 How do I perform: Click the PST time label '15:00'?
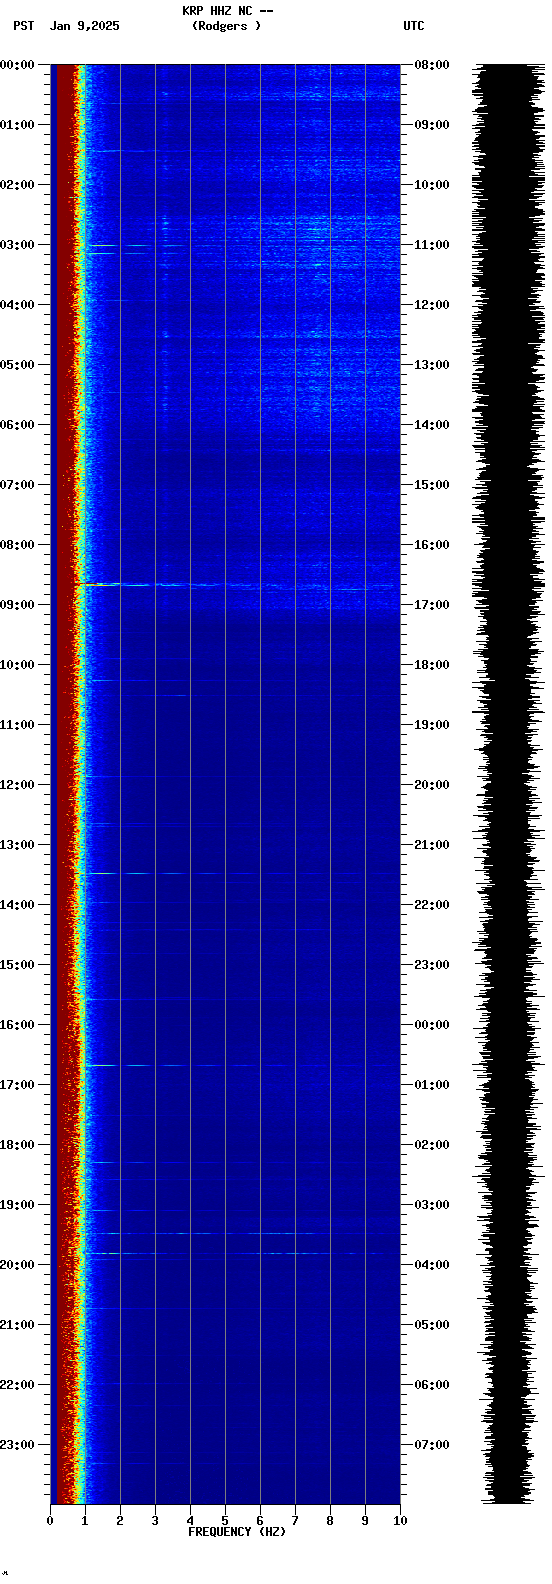pyautogui.click(x=17, y=965)
